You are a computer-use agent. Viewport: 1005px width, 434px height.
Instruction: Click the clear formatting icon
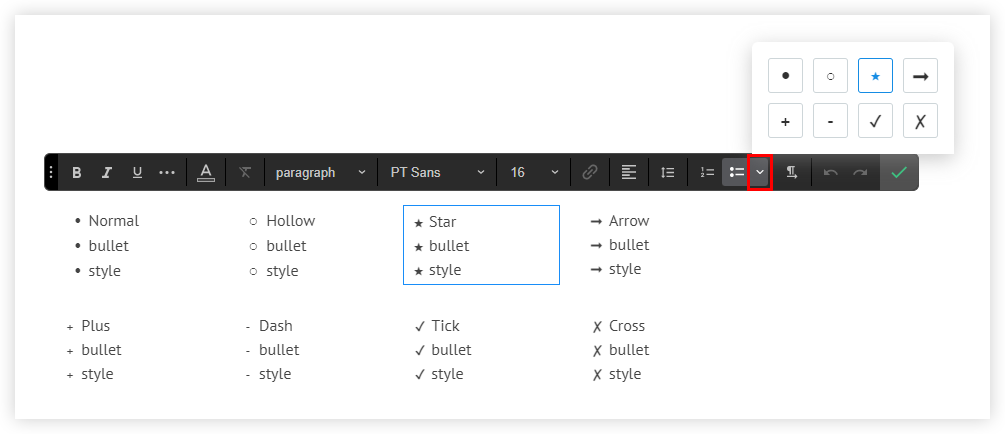245,172
